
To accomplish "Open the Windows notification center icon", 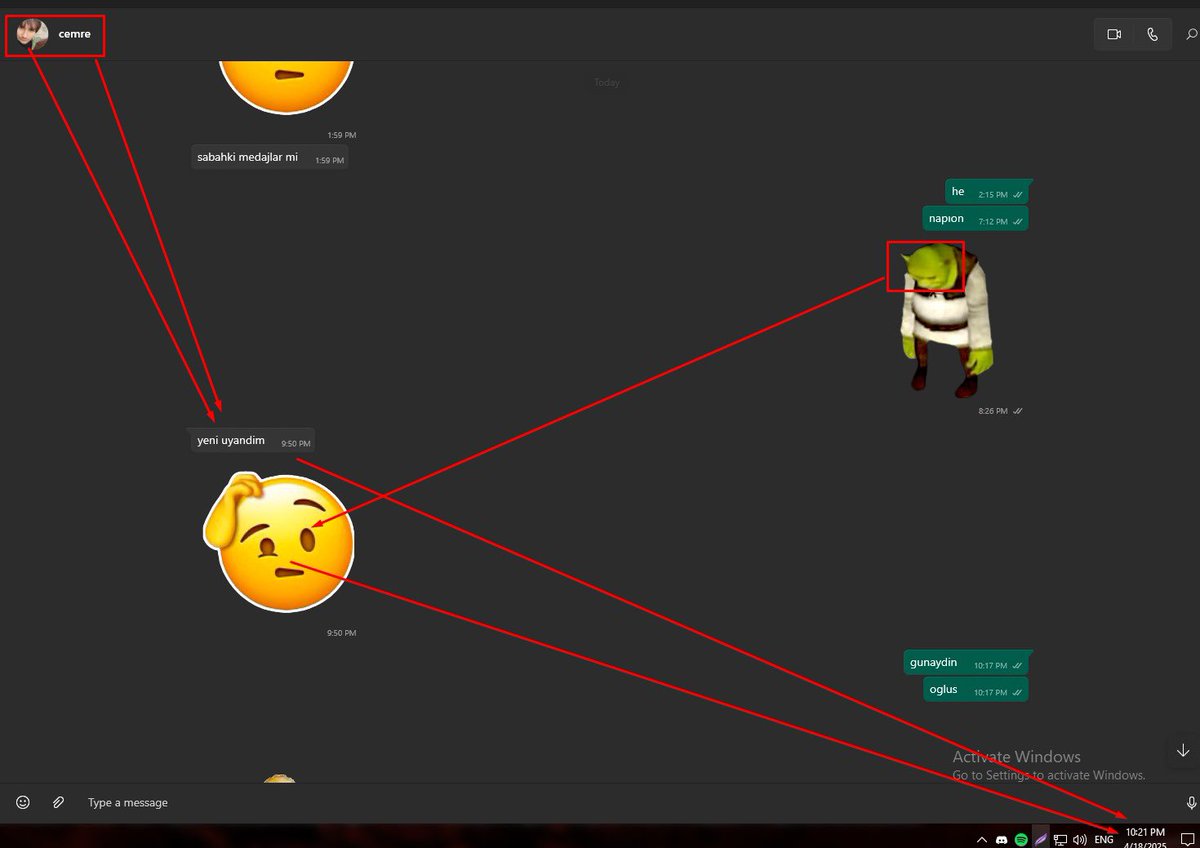I will [1187, 839].
